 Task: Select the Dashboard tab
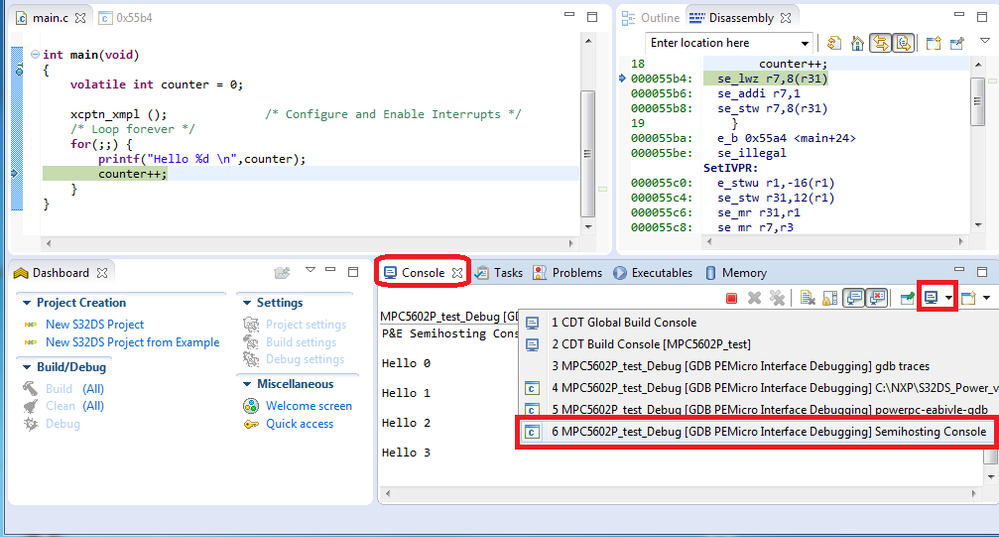tap(52, 273)
